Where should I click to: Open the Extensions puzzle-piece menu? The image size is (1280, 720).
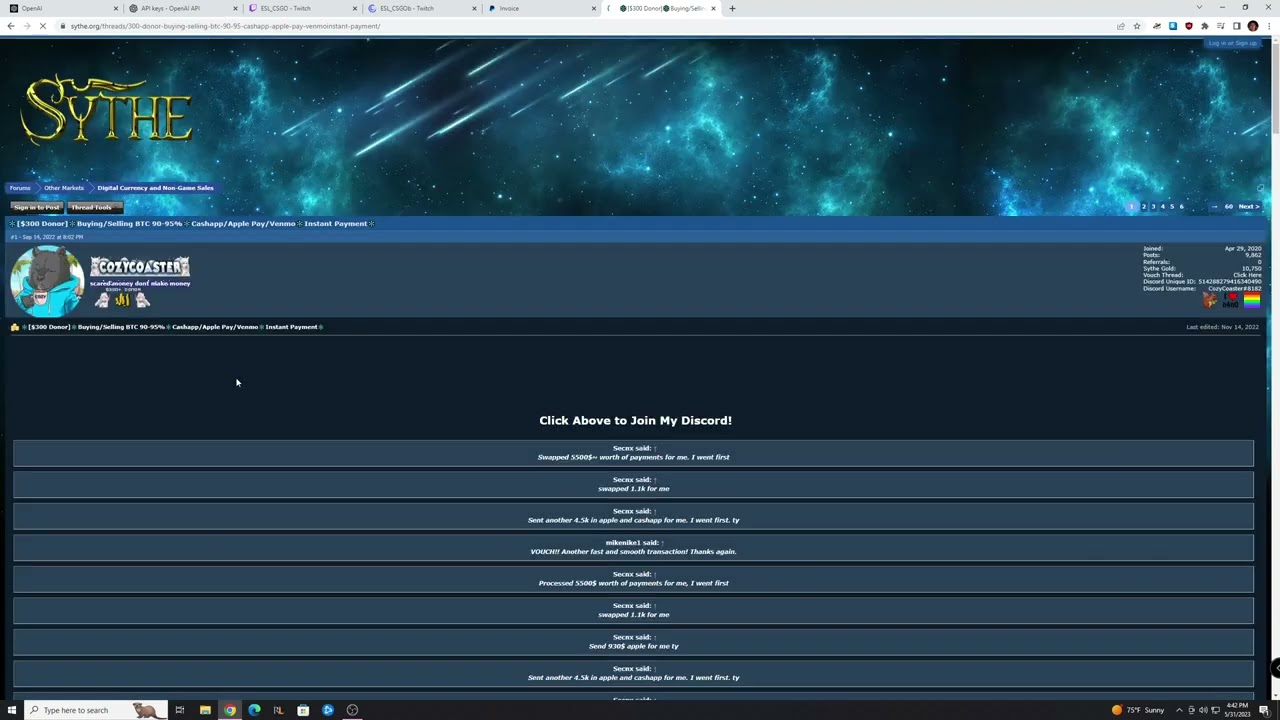1204,26
